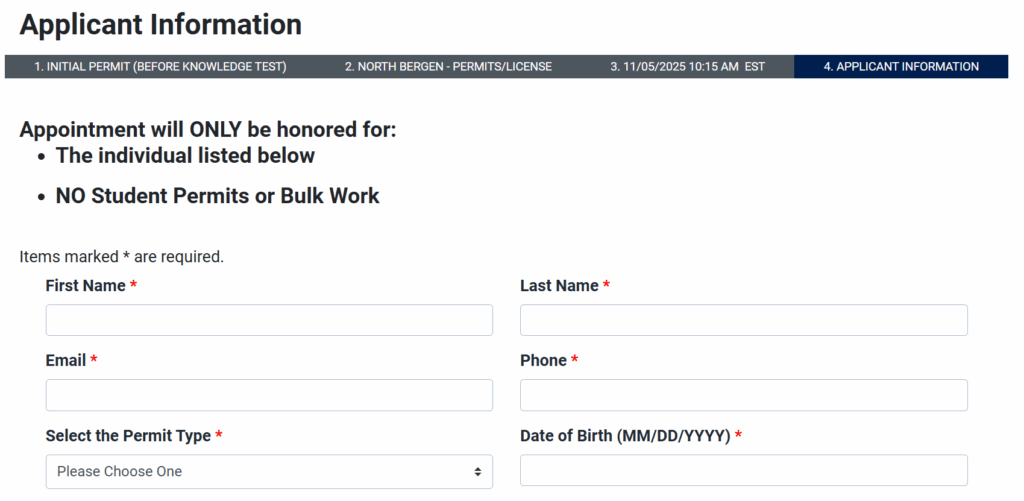The image size is (1024, 501).
Task: Focus the First Name text field
Action: click(x=269, y=320)
